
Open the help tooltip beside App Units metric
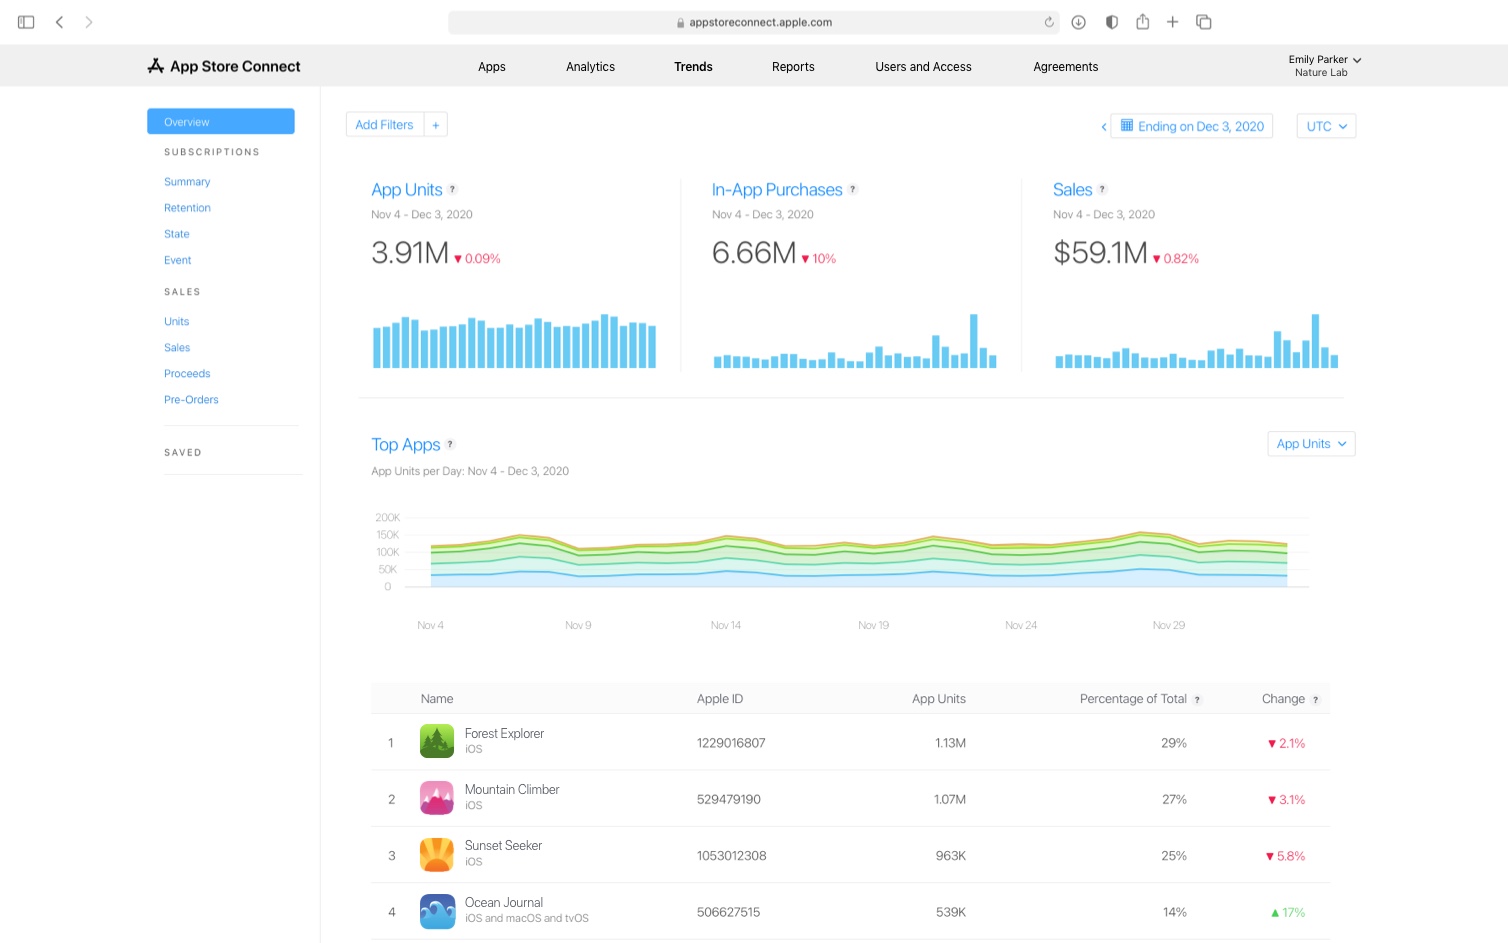point(453,188)
